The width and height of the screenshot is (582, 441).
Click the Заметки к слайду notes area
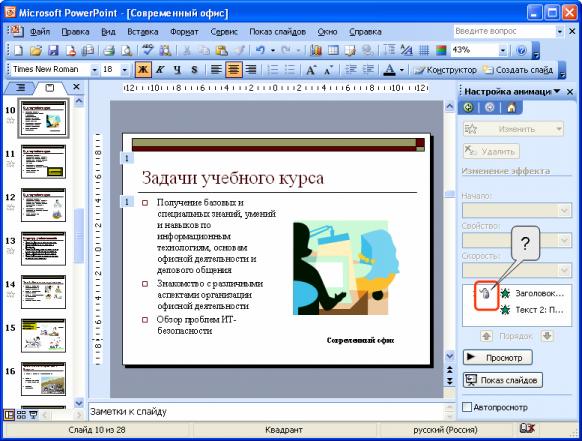click(266, 412)
